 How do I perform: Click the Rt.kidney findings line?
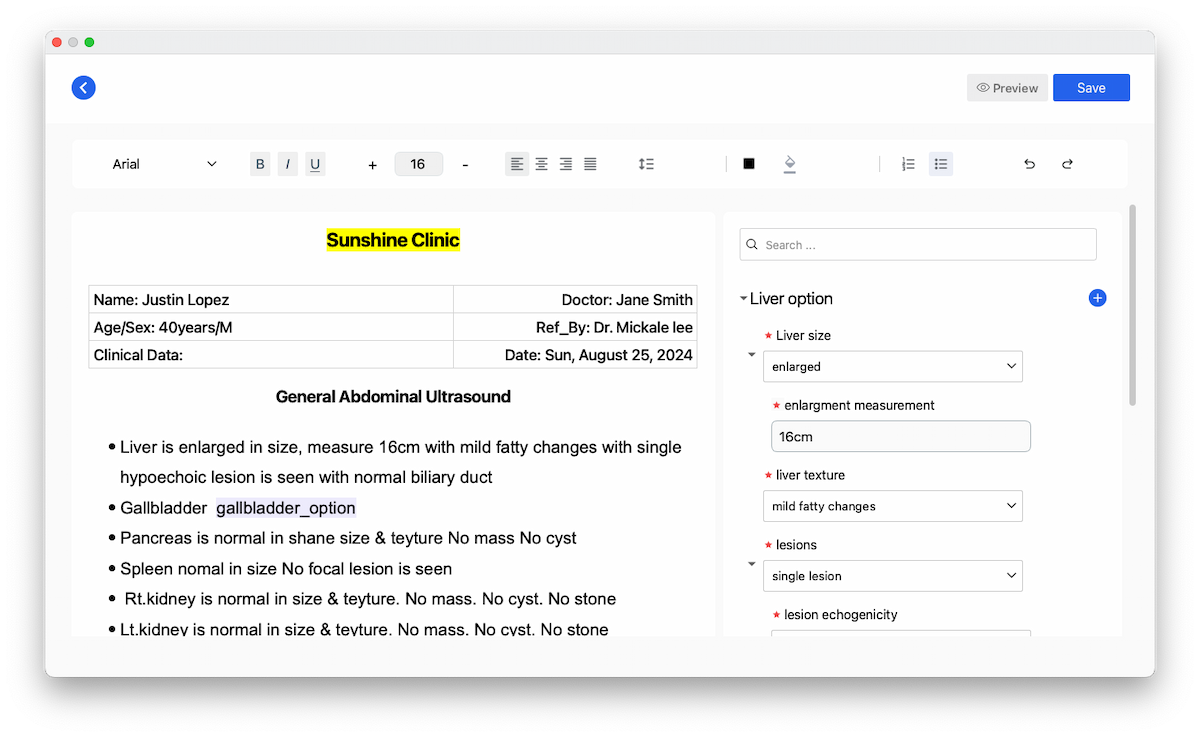[370, 599]
